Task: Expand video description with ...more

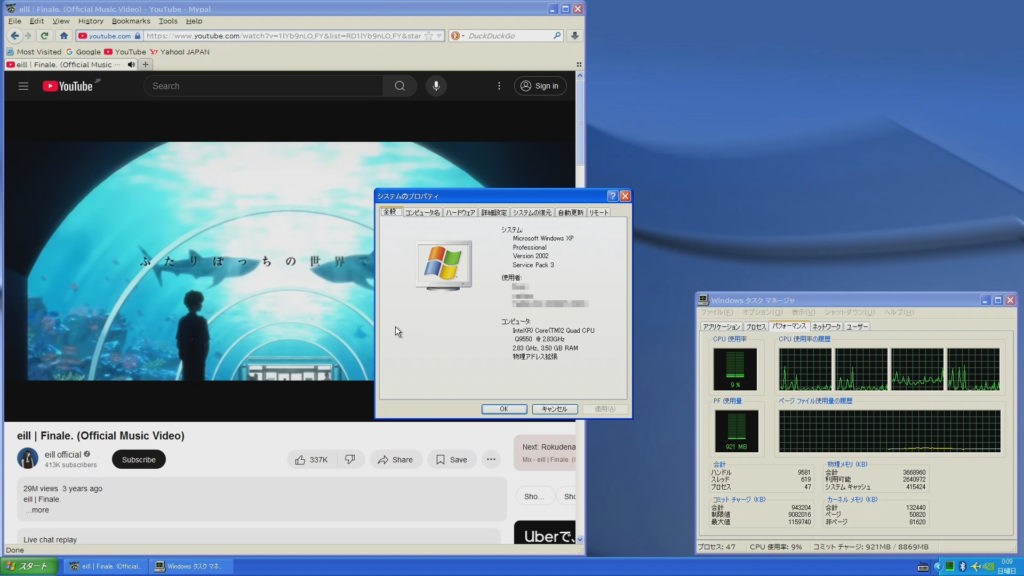Action: coord(37,510)
